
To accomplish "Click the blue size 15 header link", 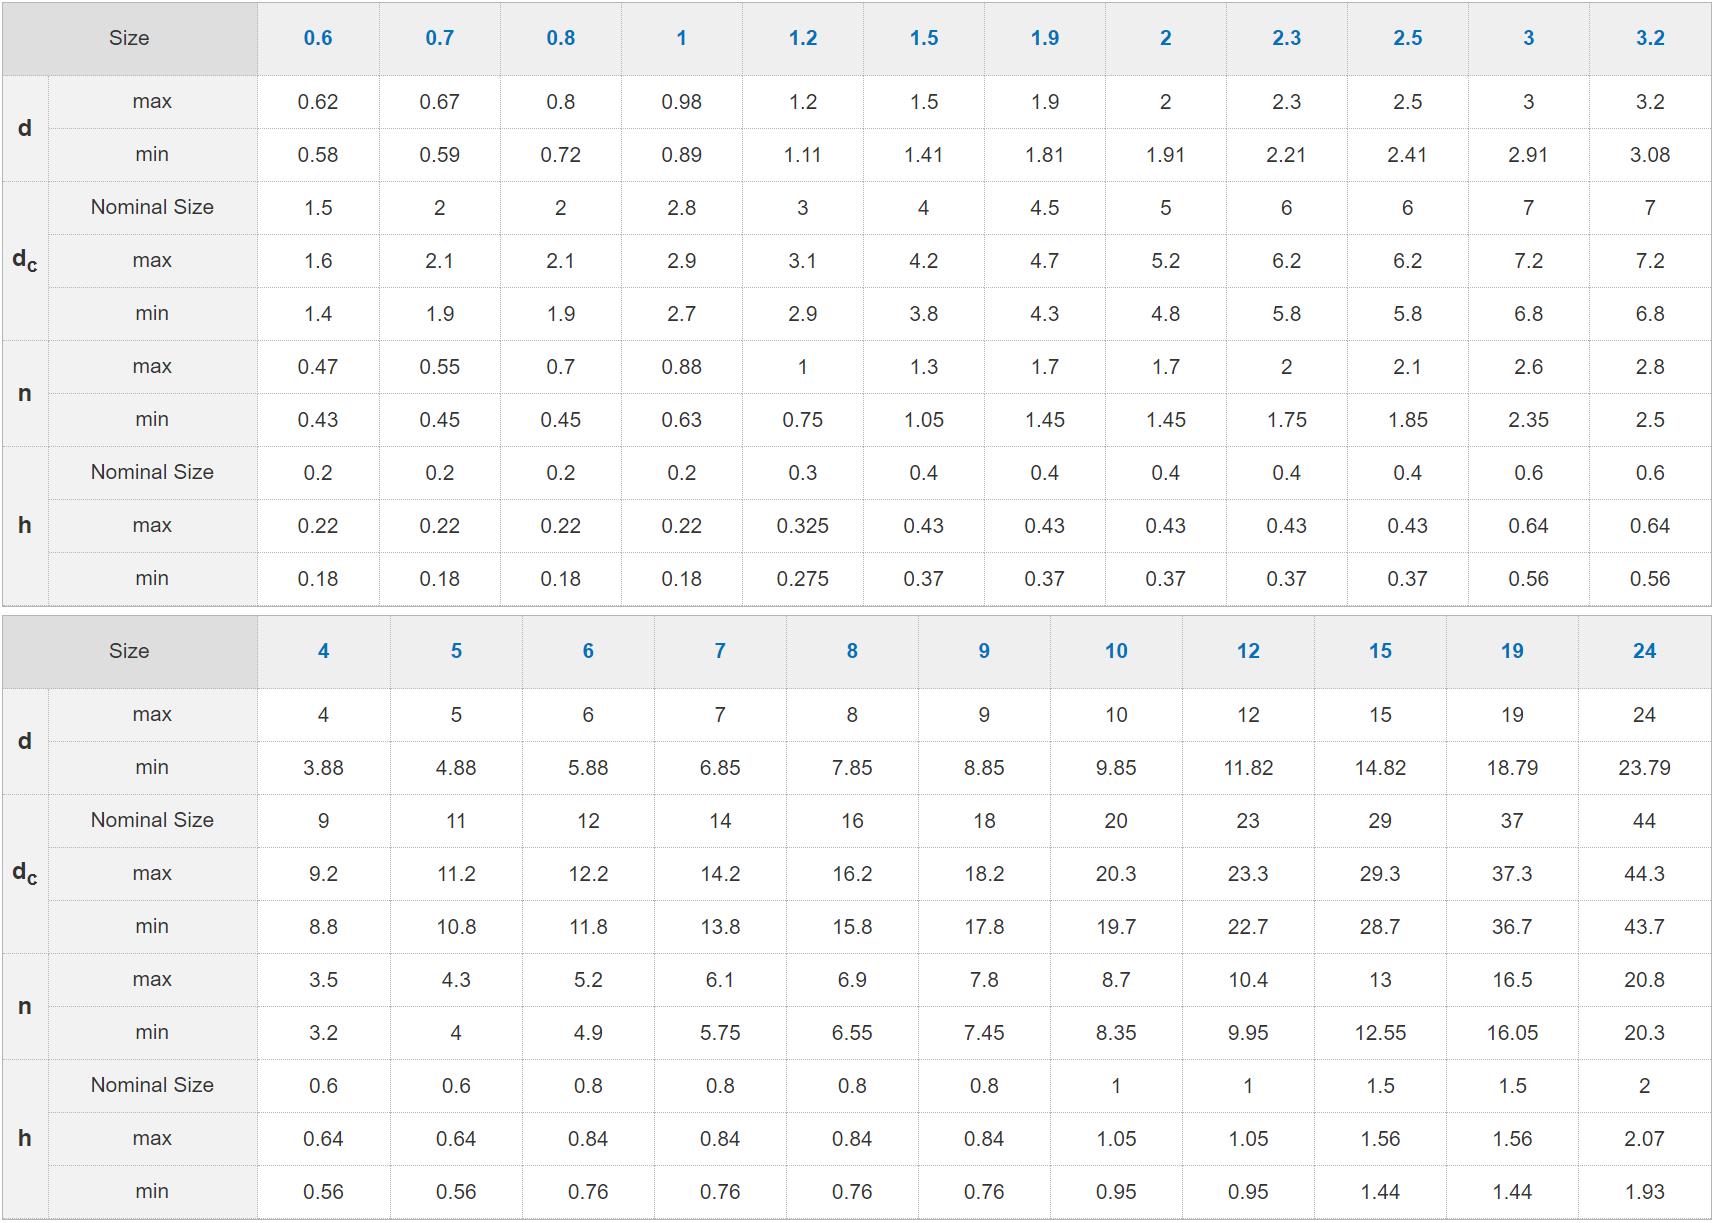I will click(x=1380, y=651).
